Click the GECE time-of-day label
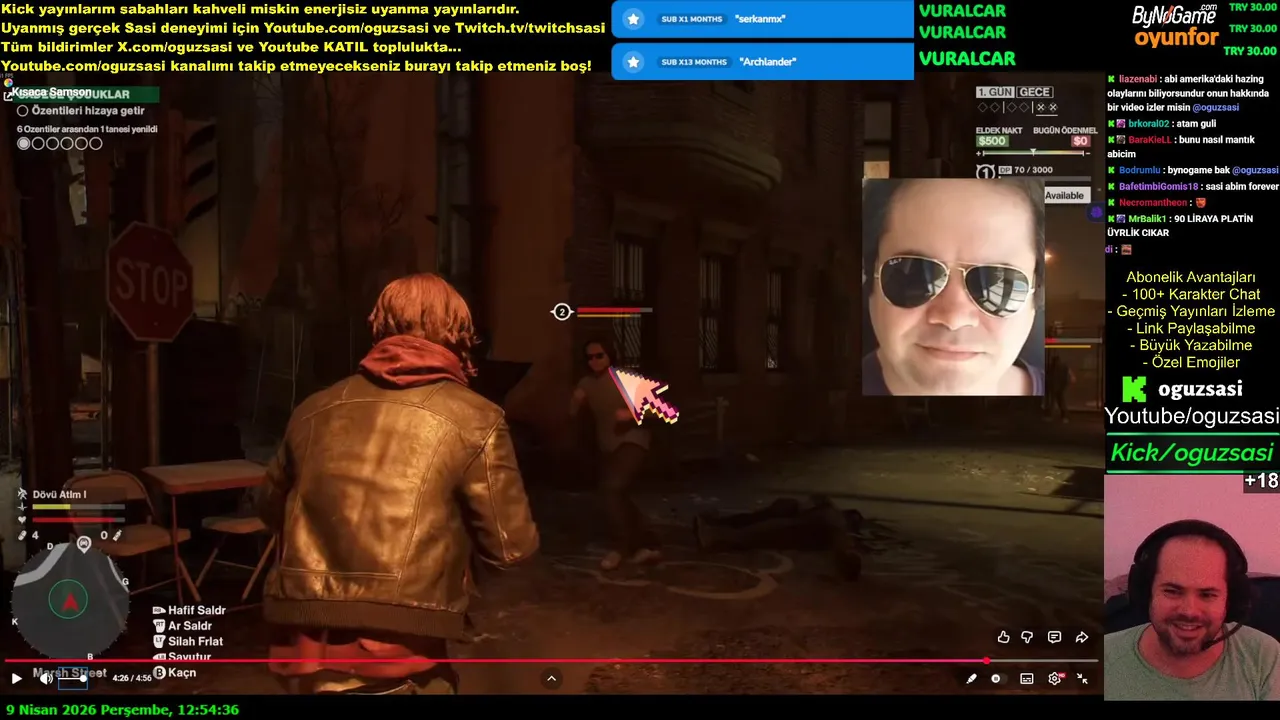Image resolution: width=1280 pixels, height=720 pixels. [1035, 92]
